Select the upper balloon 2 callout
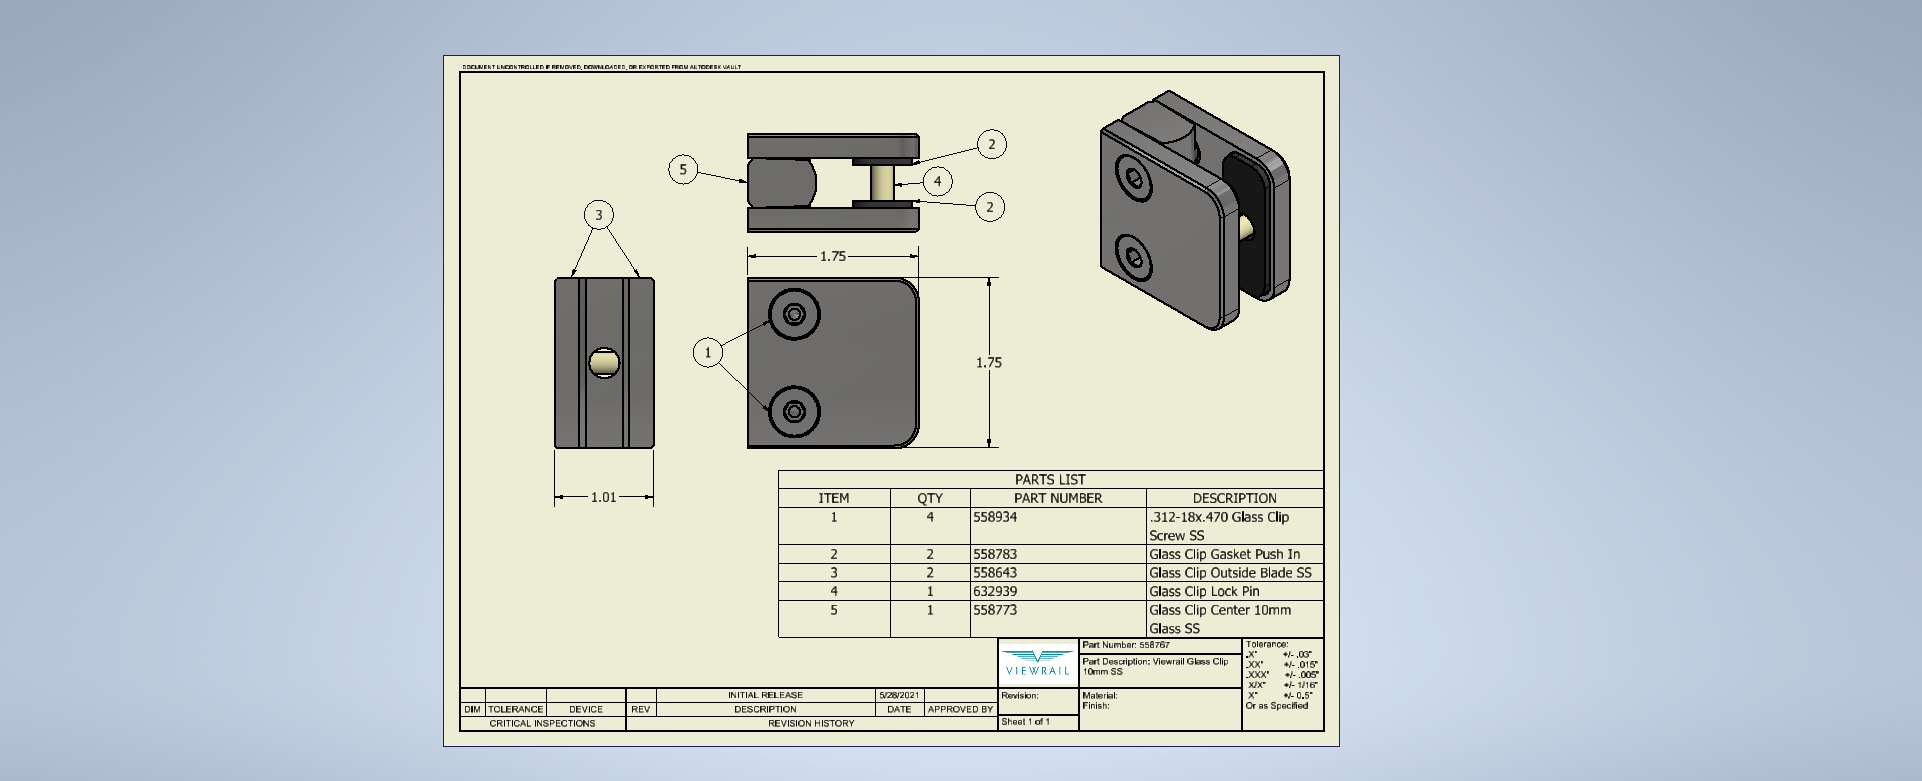 991,144
